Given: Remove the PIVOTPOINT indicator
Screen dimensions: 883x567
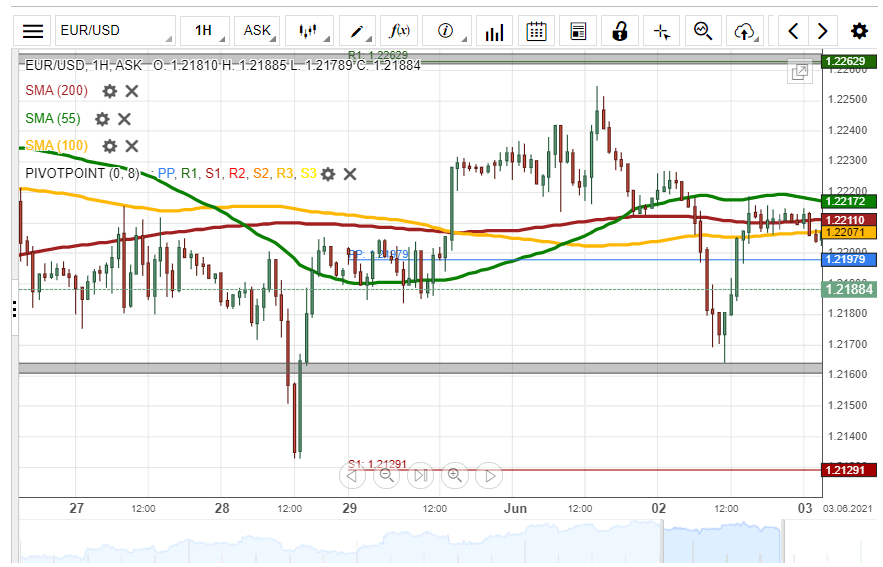Looking at the screenshot, I should point(350,174).
